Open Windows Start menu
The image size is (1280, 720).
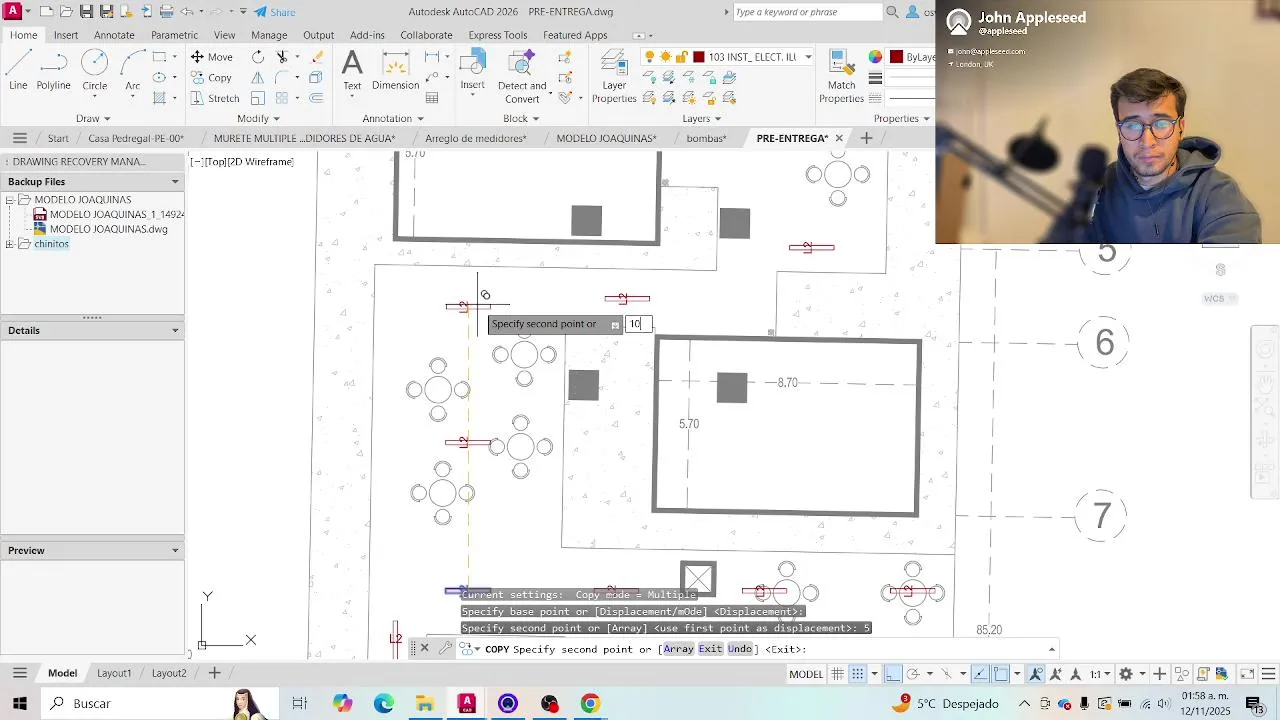20,703
